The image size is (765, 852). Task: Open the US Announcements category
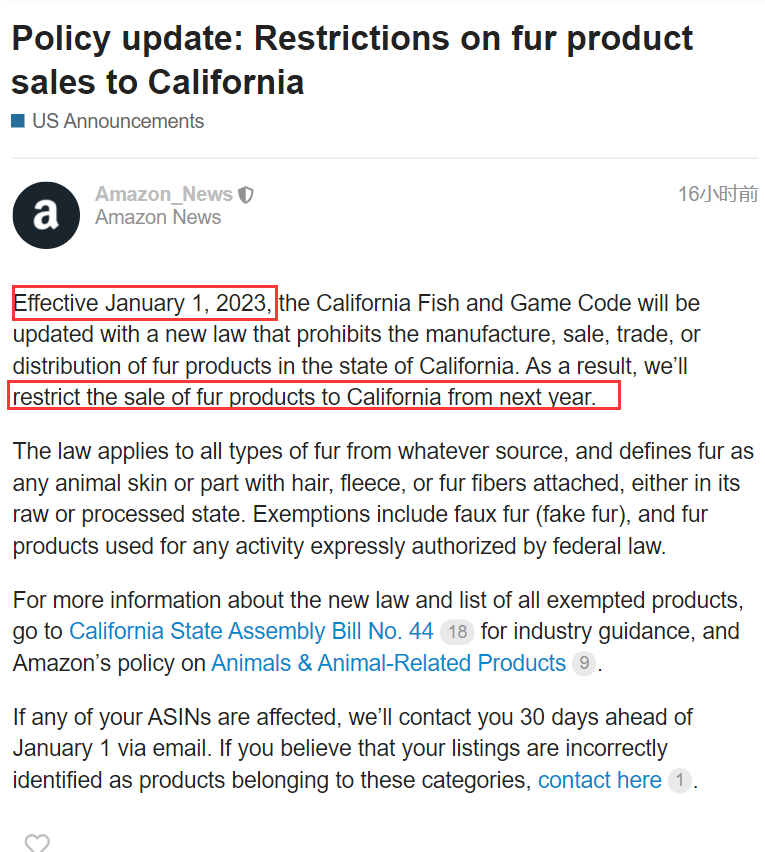coord(118,121)
